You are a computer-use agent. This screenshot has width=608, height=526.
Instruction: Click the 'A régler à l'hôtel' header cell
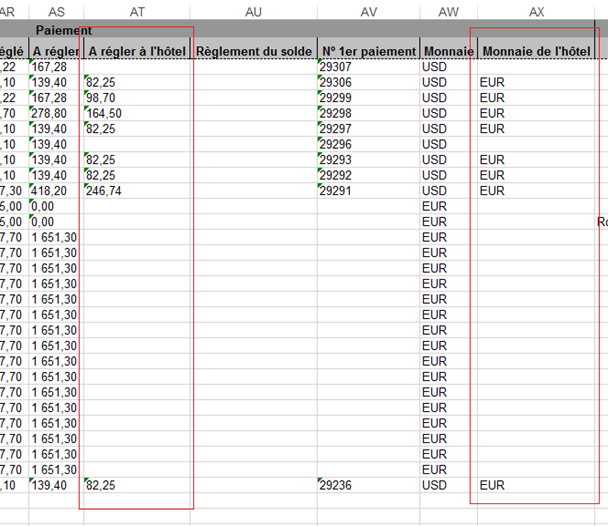tap(136, 50)
